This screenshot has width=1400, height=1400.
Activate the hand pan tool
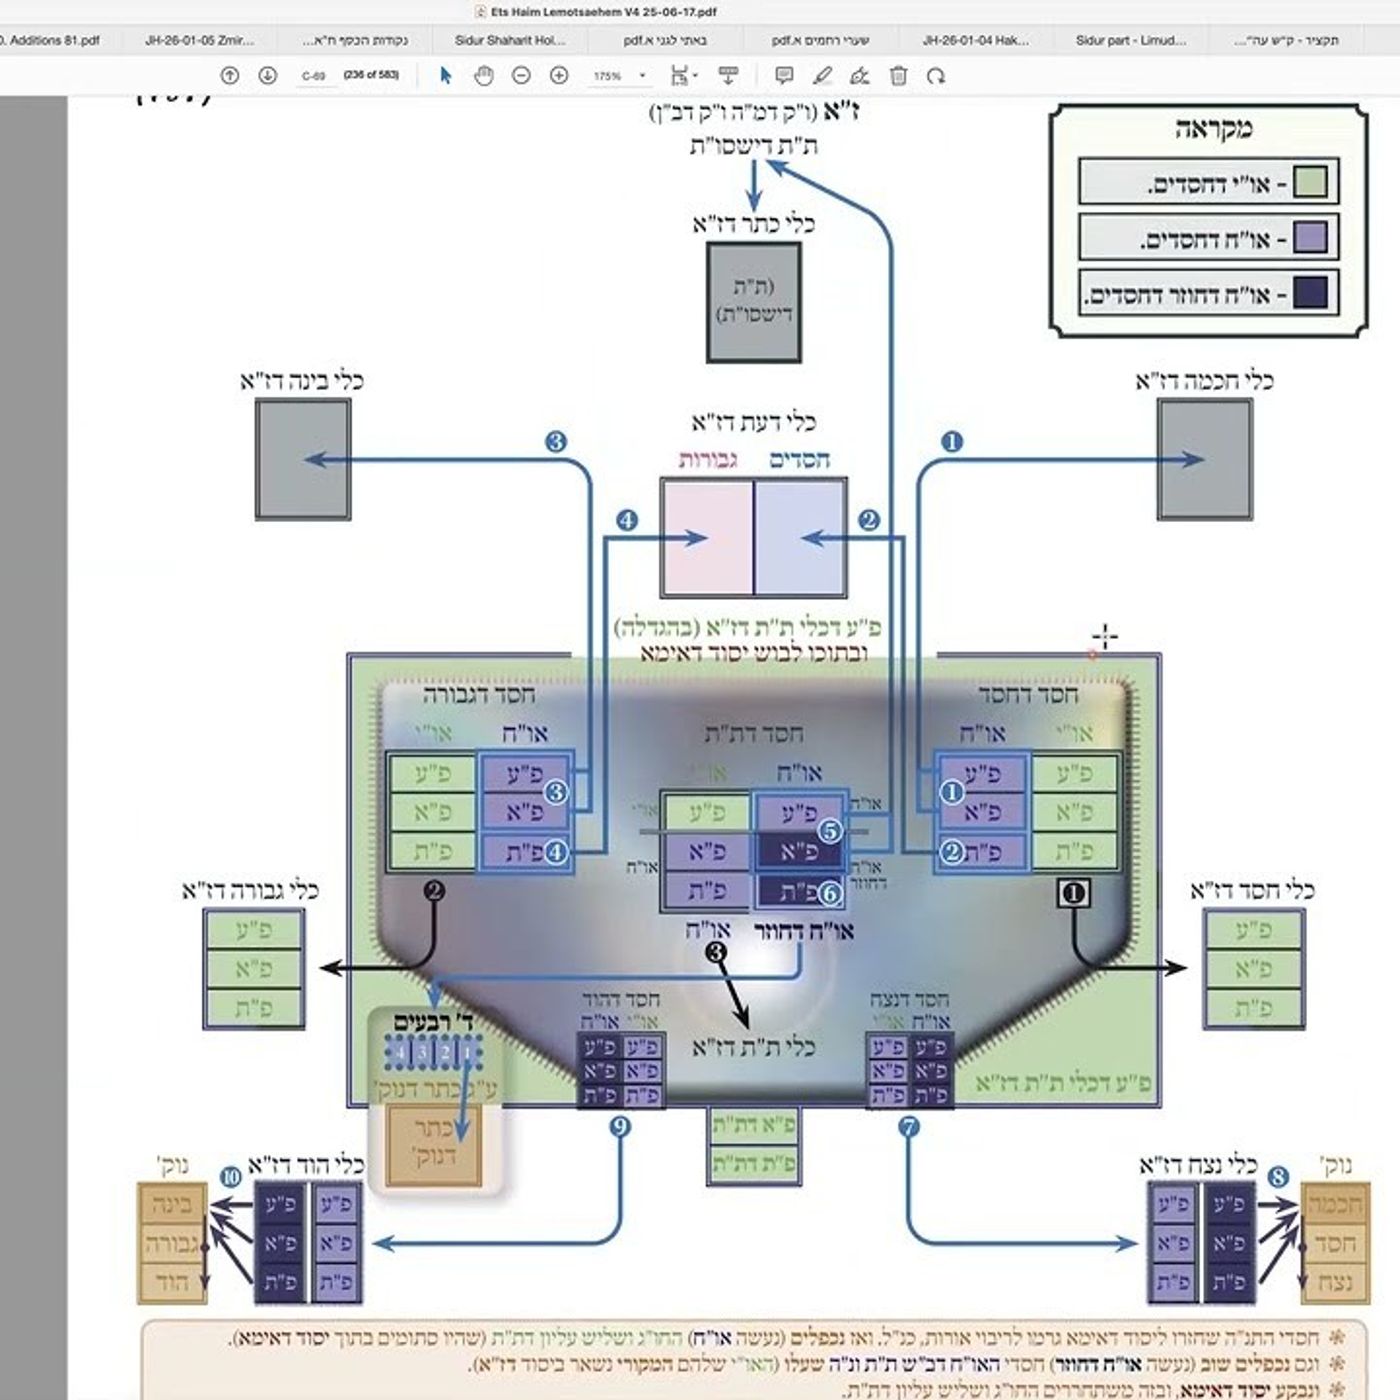(484, 76)
